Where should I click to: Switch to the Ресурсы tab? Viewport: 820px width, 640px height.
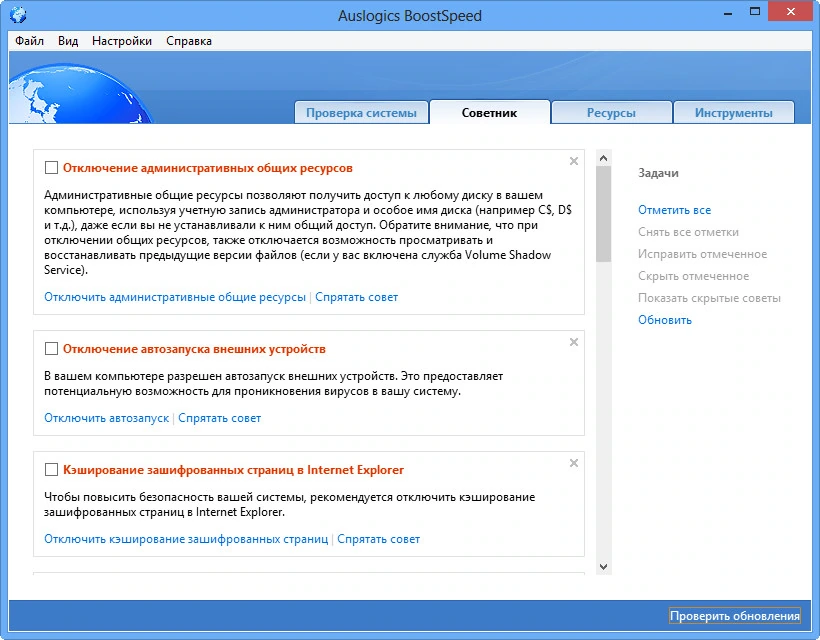pyautogui.click(x=611, y=112)
